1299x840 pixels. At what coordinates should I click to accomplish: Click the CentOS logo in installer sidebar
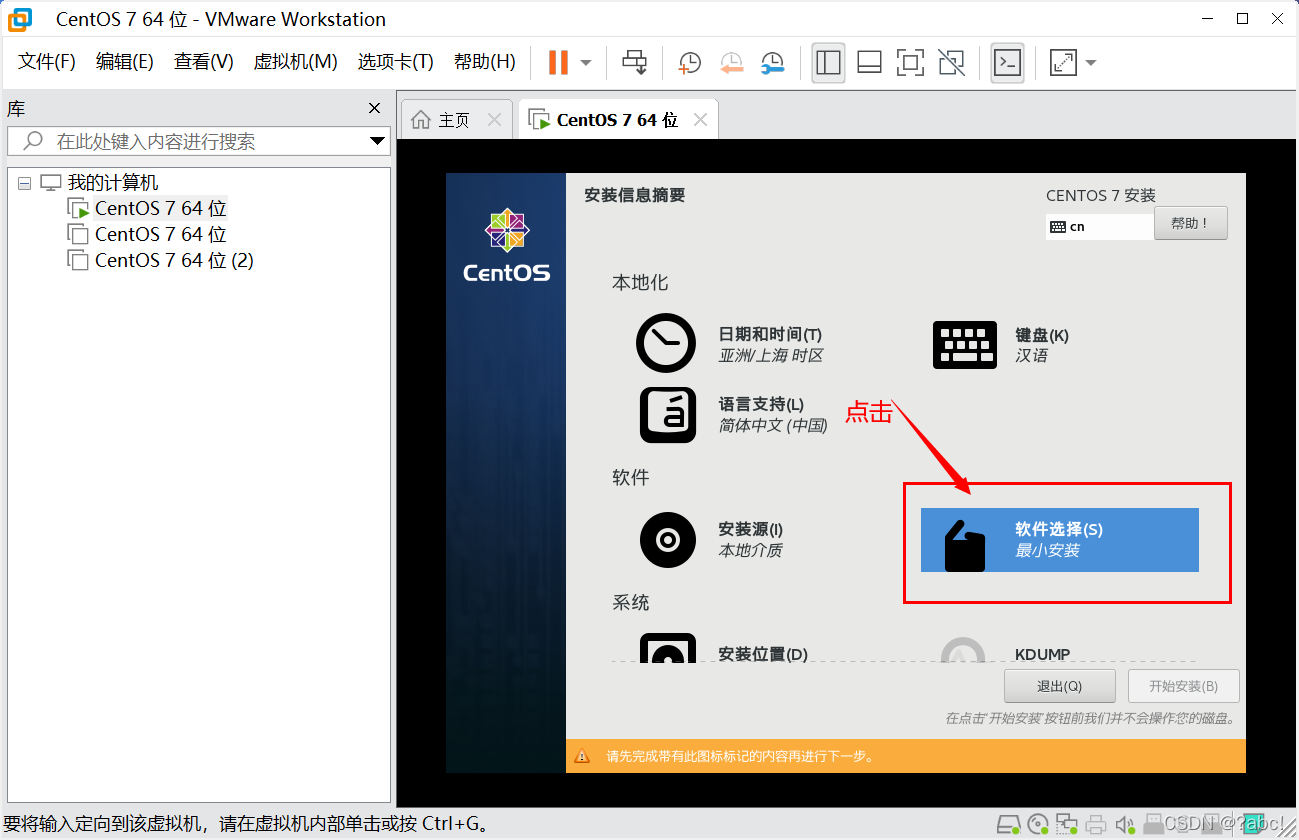pyautogui.click(x=506, y=244)
